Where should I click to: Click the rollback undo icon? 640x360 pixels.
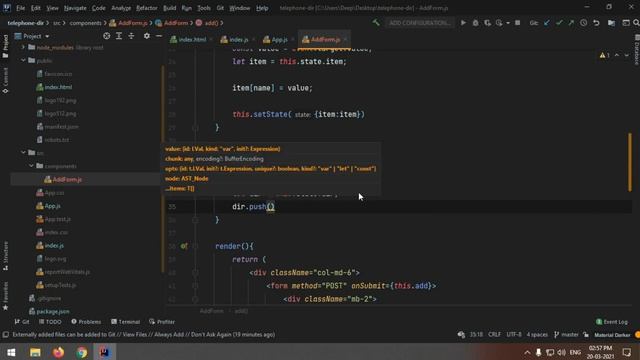point(596,23)
